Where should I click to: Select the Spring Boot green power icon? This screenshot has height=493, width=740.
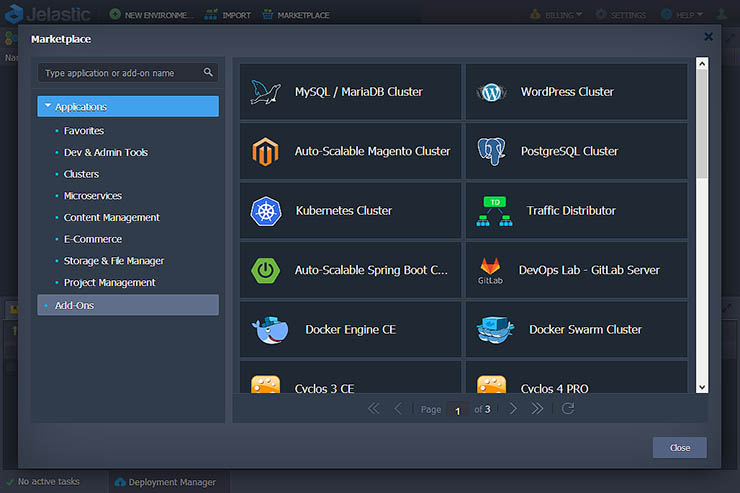(266, 270)
